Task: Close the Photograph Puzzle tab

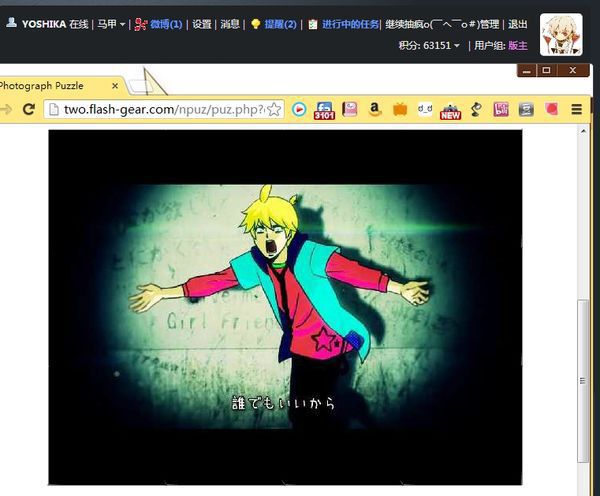Action: [115, 86]
